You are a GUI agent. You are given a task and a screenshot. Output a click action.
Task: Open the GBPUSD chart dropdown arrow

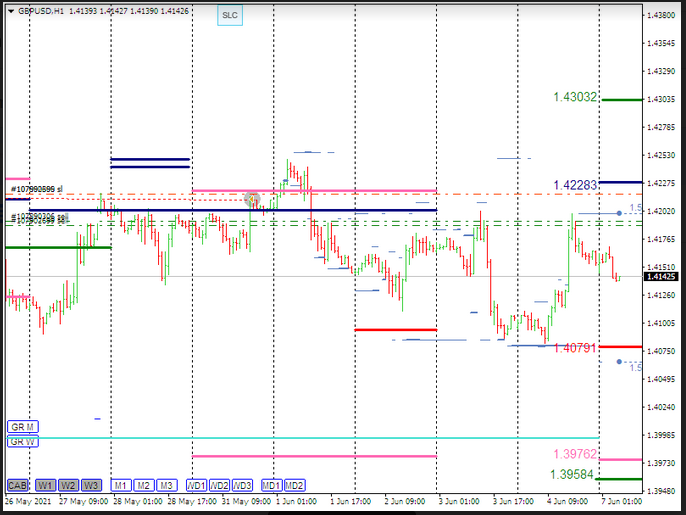9,10
